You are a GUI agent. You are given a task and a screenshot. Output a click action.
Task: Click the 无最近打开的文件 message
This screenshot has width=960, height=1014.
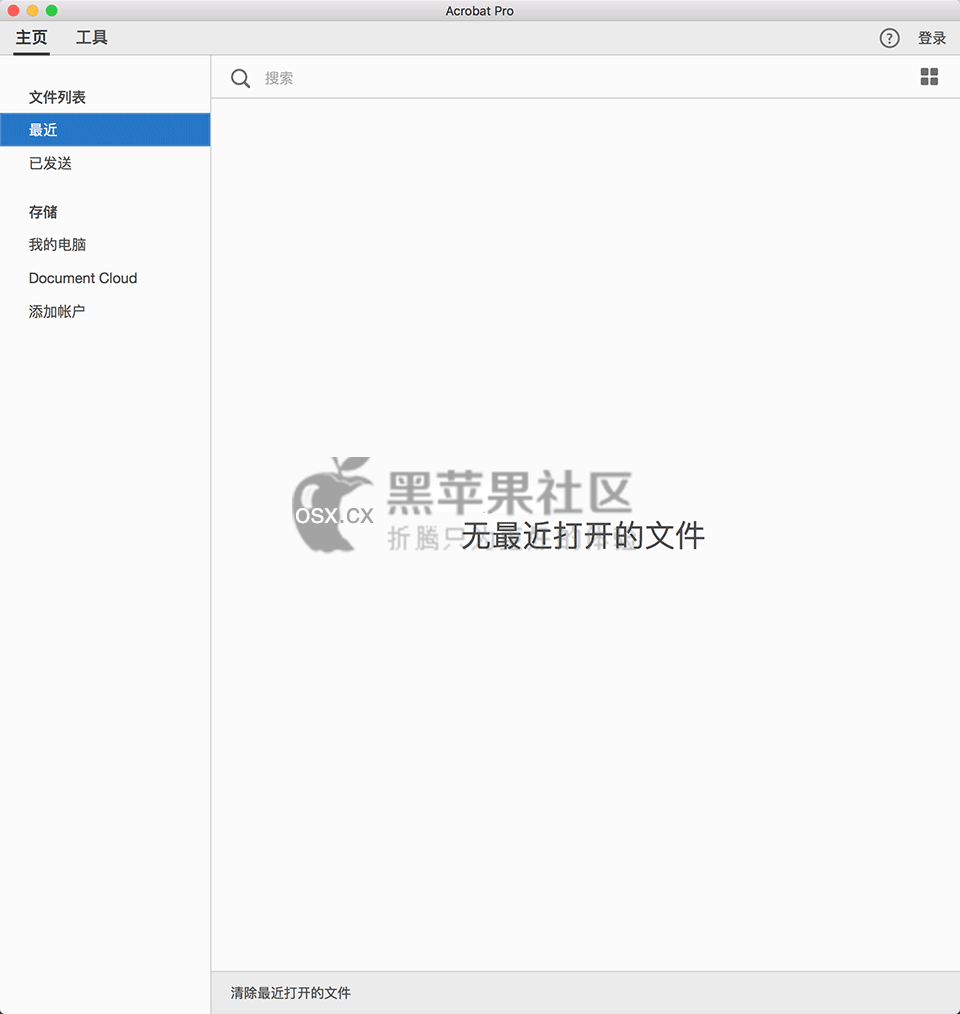coord(583,535)
